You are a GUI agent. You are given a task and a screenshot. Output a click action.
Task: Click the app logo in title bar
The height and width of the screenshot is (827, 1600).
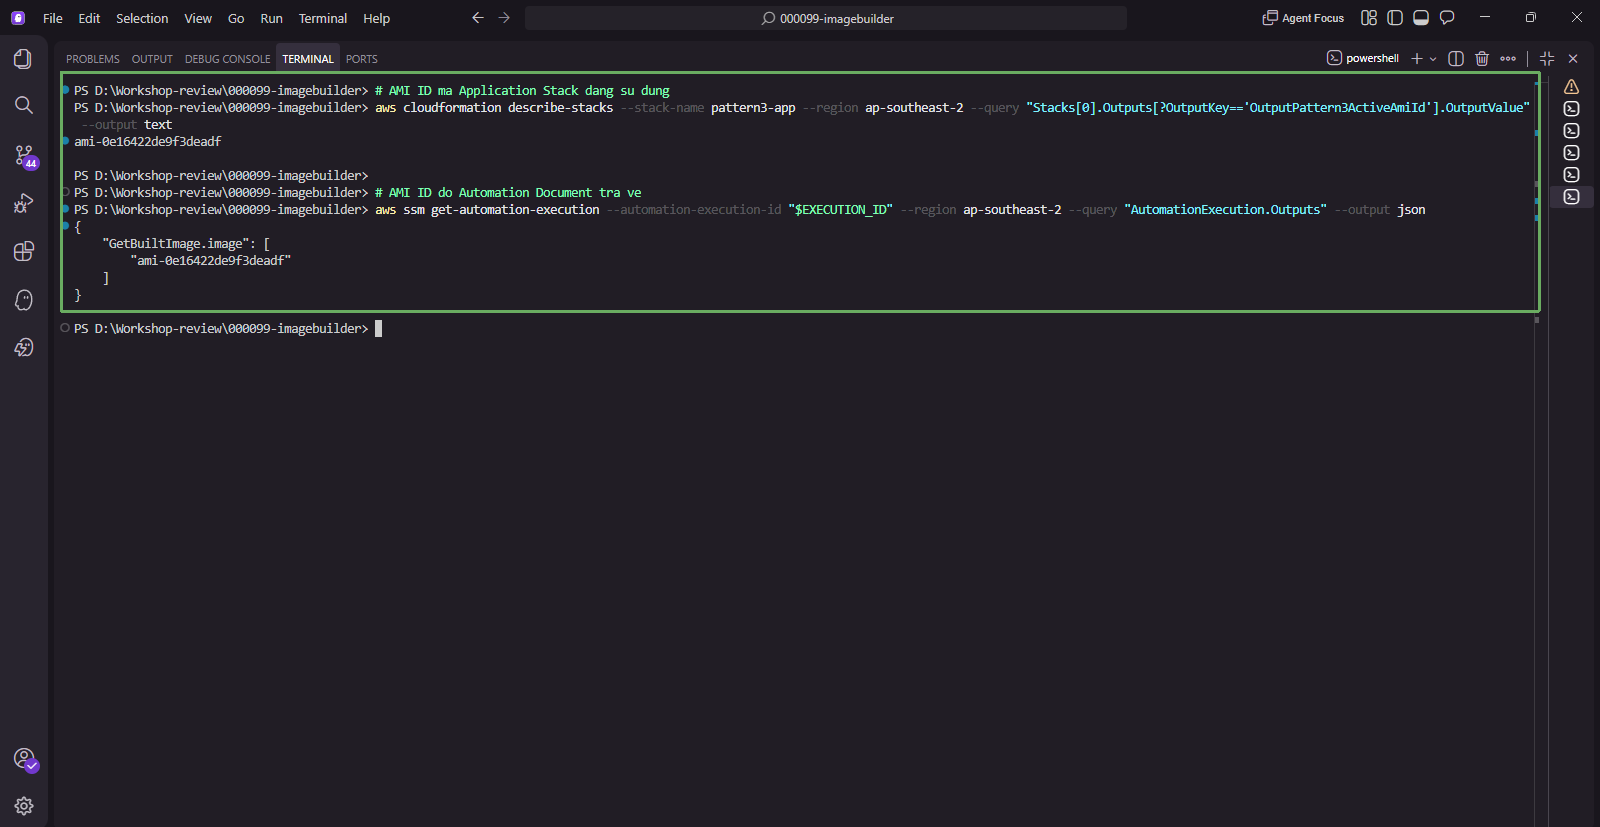click(18, 18)
